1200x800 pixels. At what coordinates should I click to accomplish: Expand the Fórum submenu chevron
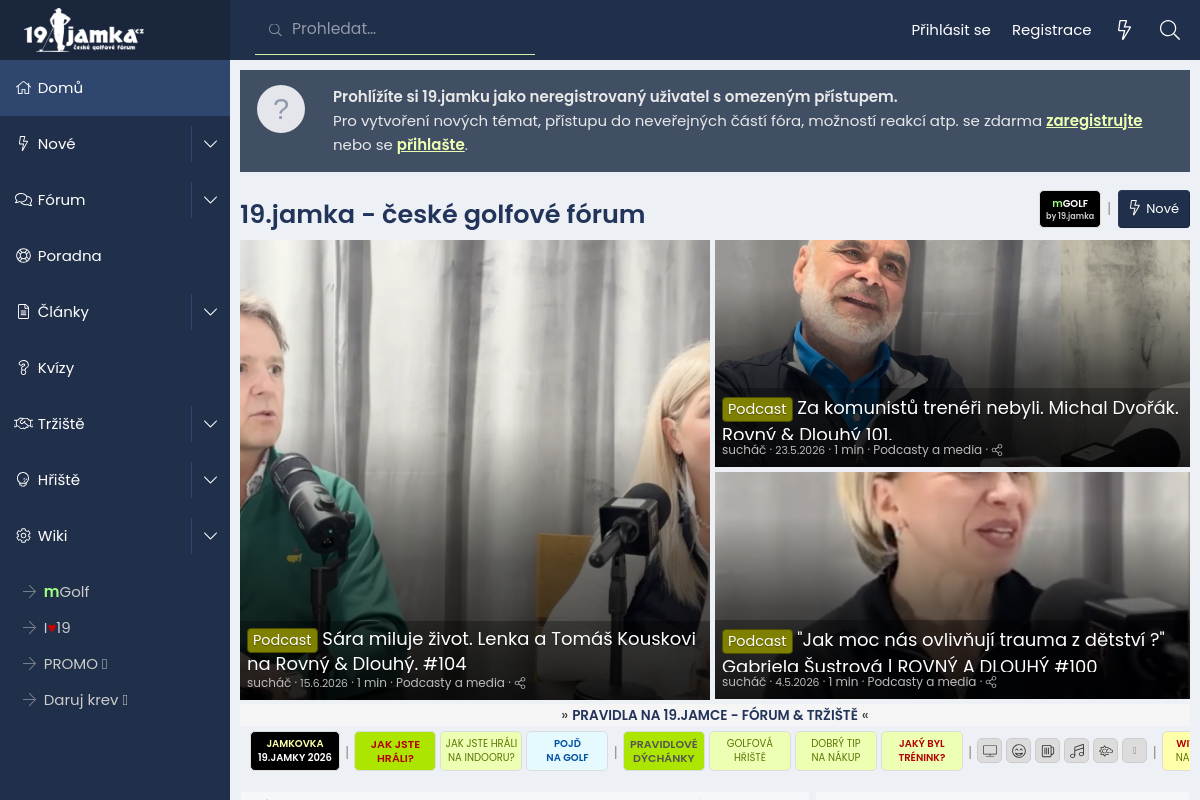coord(210,200)
